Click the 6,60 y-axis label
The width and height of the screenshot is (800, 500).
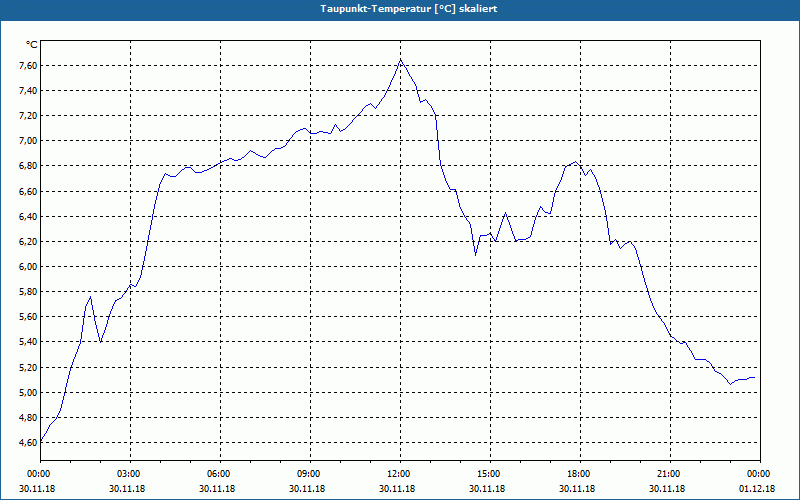click(28, 192)
